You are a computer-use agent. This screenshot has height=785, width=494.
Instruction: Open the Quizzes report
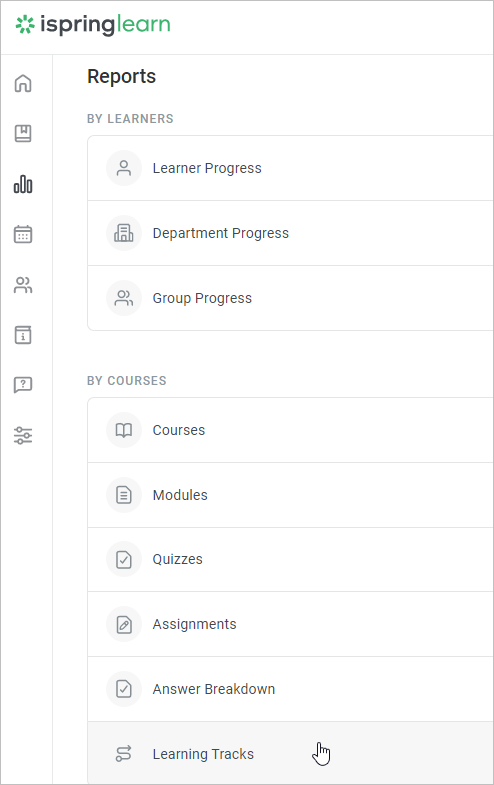click(290, 559)
